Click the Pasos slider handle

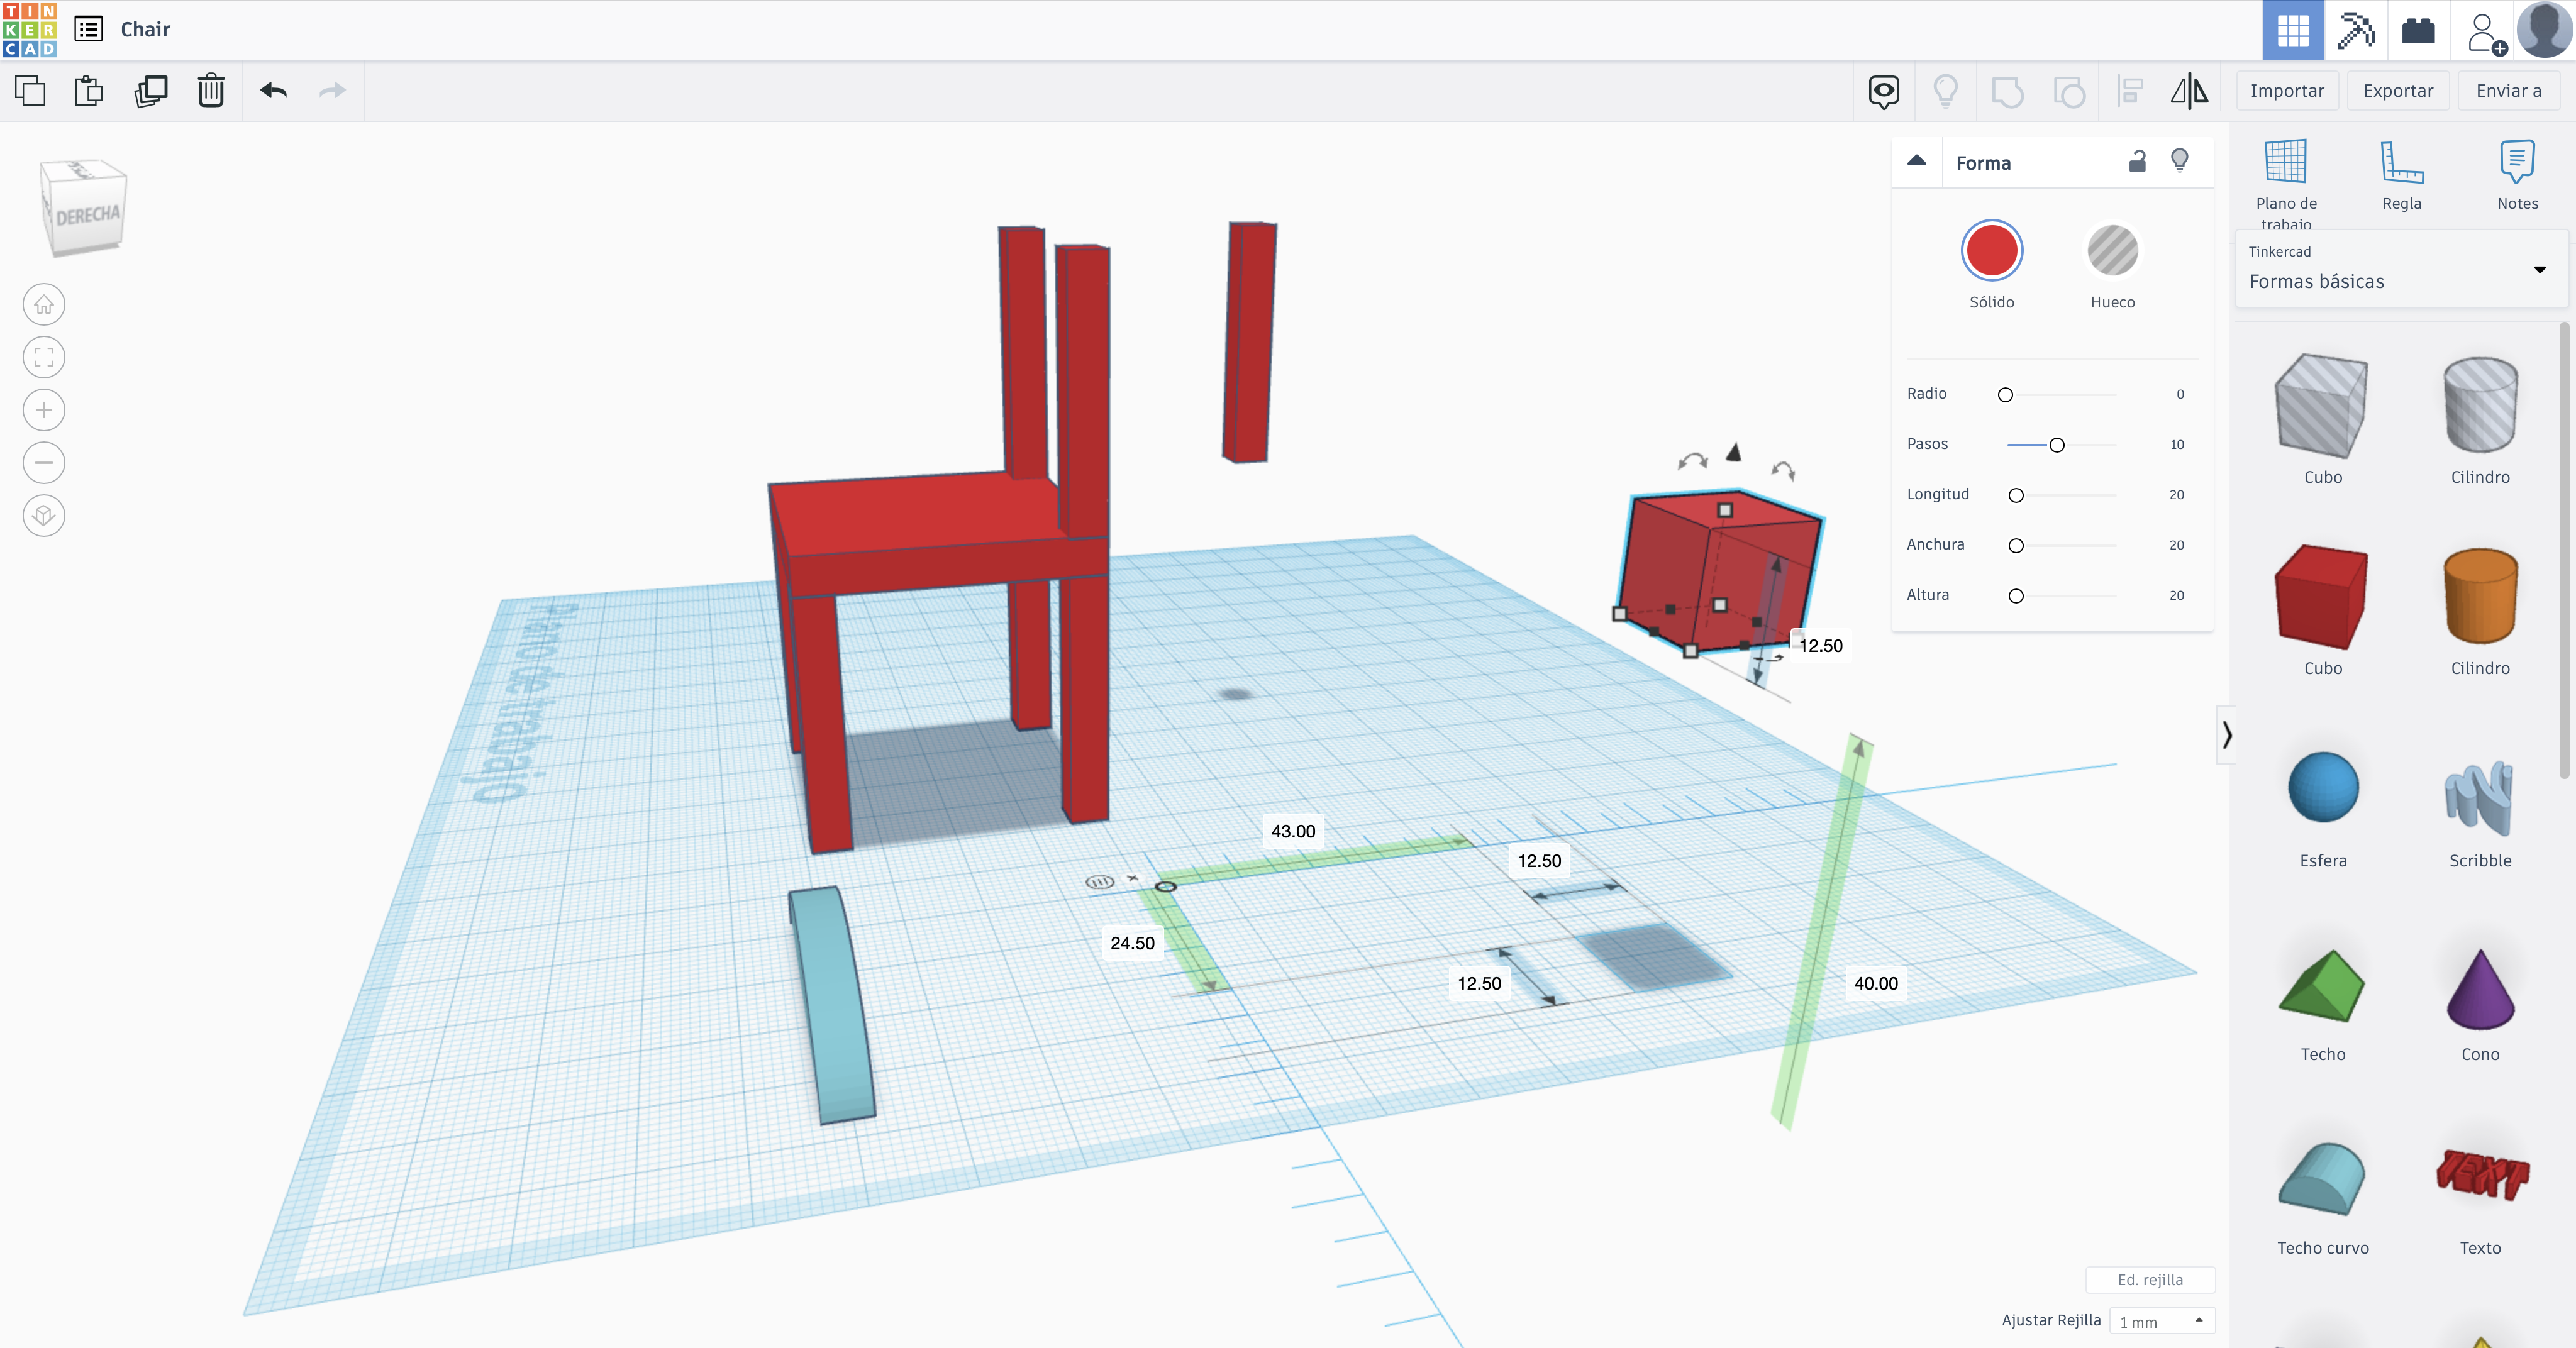[2057, 445]
